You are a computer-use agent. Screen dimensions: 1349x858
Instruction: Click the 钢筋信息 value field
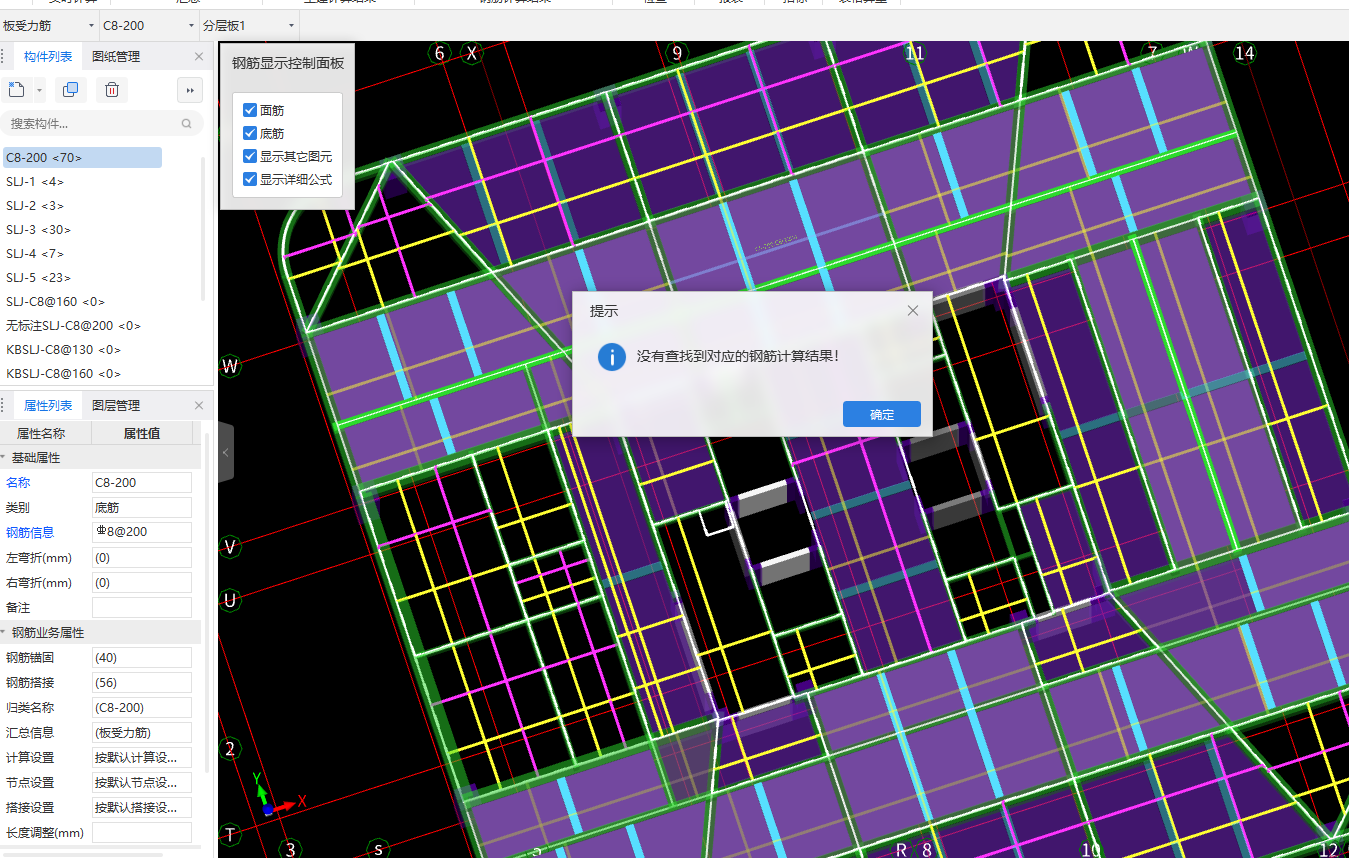pos(141,532)
